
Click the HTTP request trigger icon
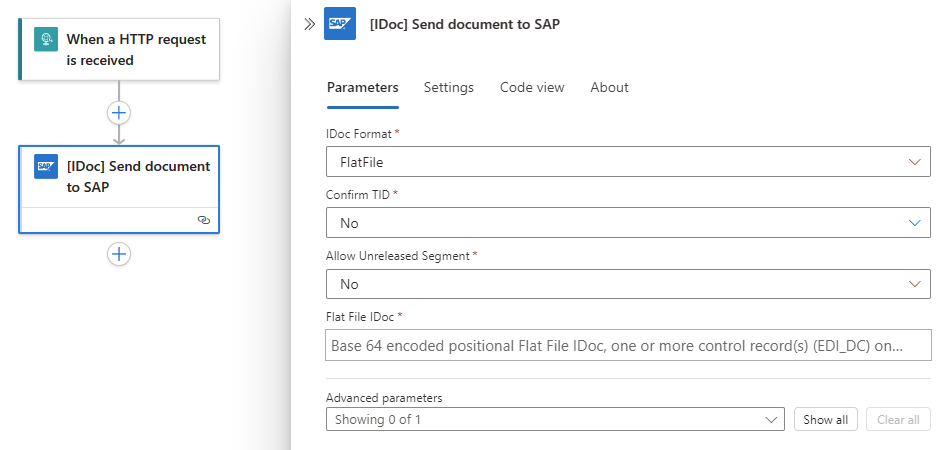[x=46, y=40]
